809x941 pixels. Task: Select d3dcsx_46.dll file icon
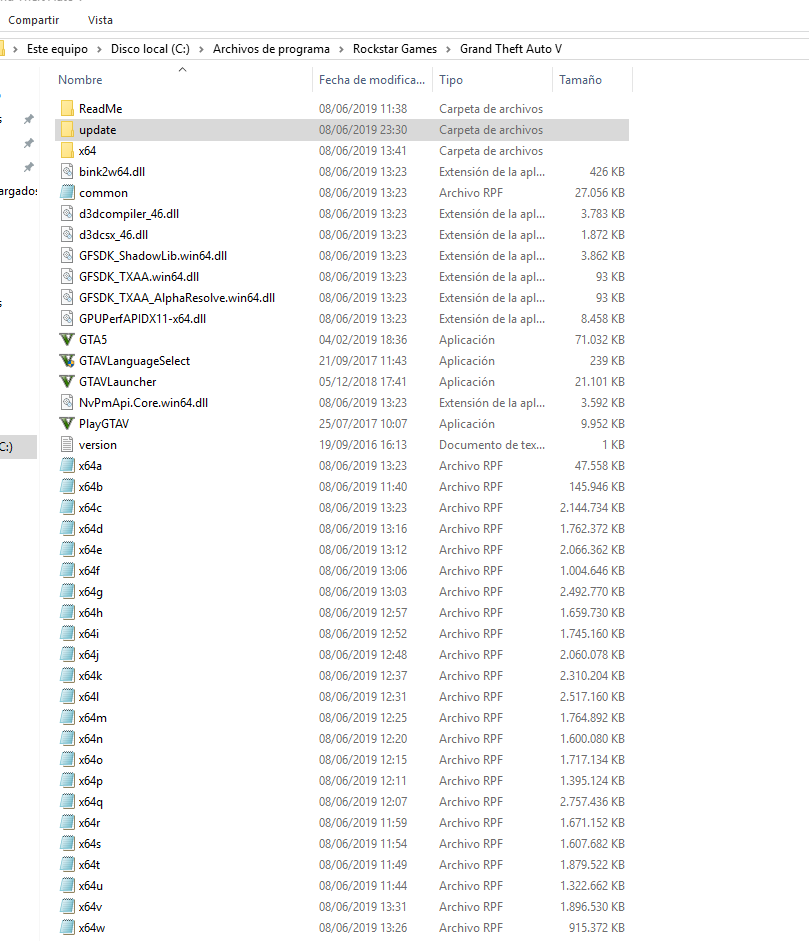click(67, 235)
